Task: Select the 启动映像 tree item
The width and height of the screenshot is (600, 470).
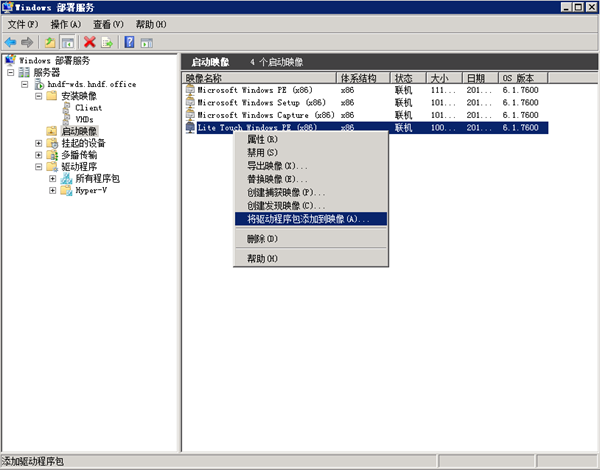Action: 79,131
